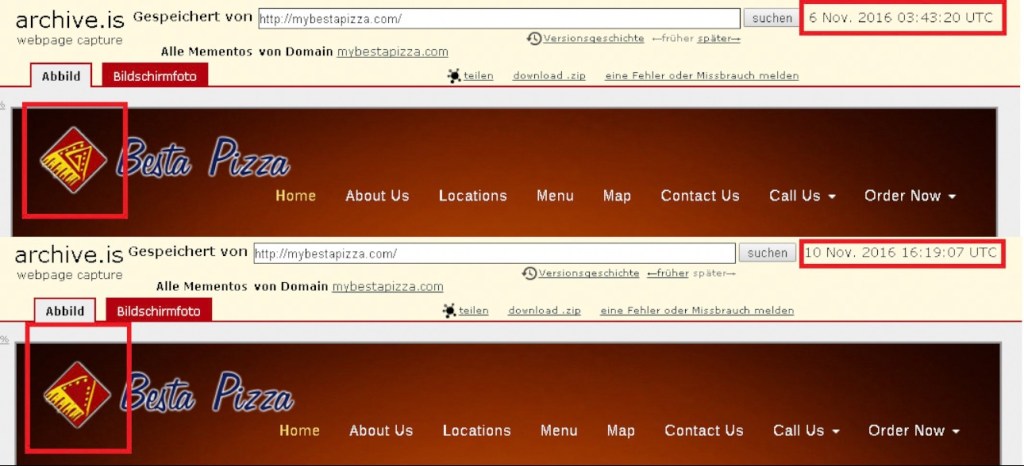Click the 'download .zip' link in the upper capture

pos(549,76)
